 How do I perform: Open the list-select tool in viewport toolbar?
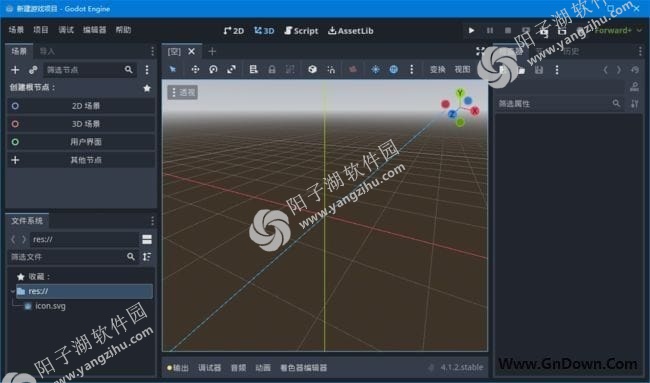tap(253, 69)
